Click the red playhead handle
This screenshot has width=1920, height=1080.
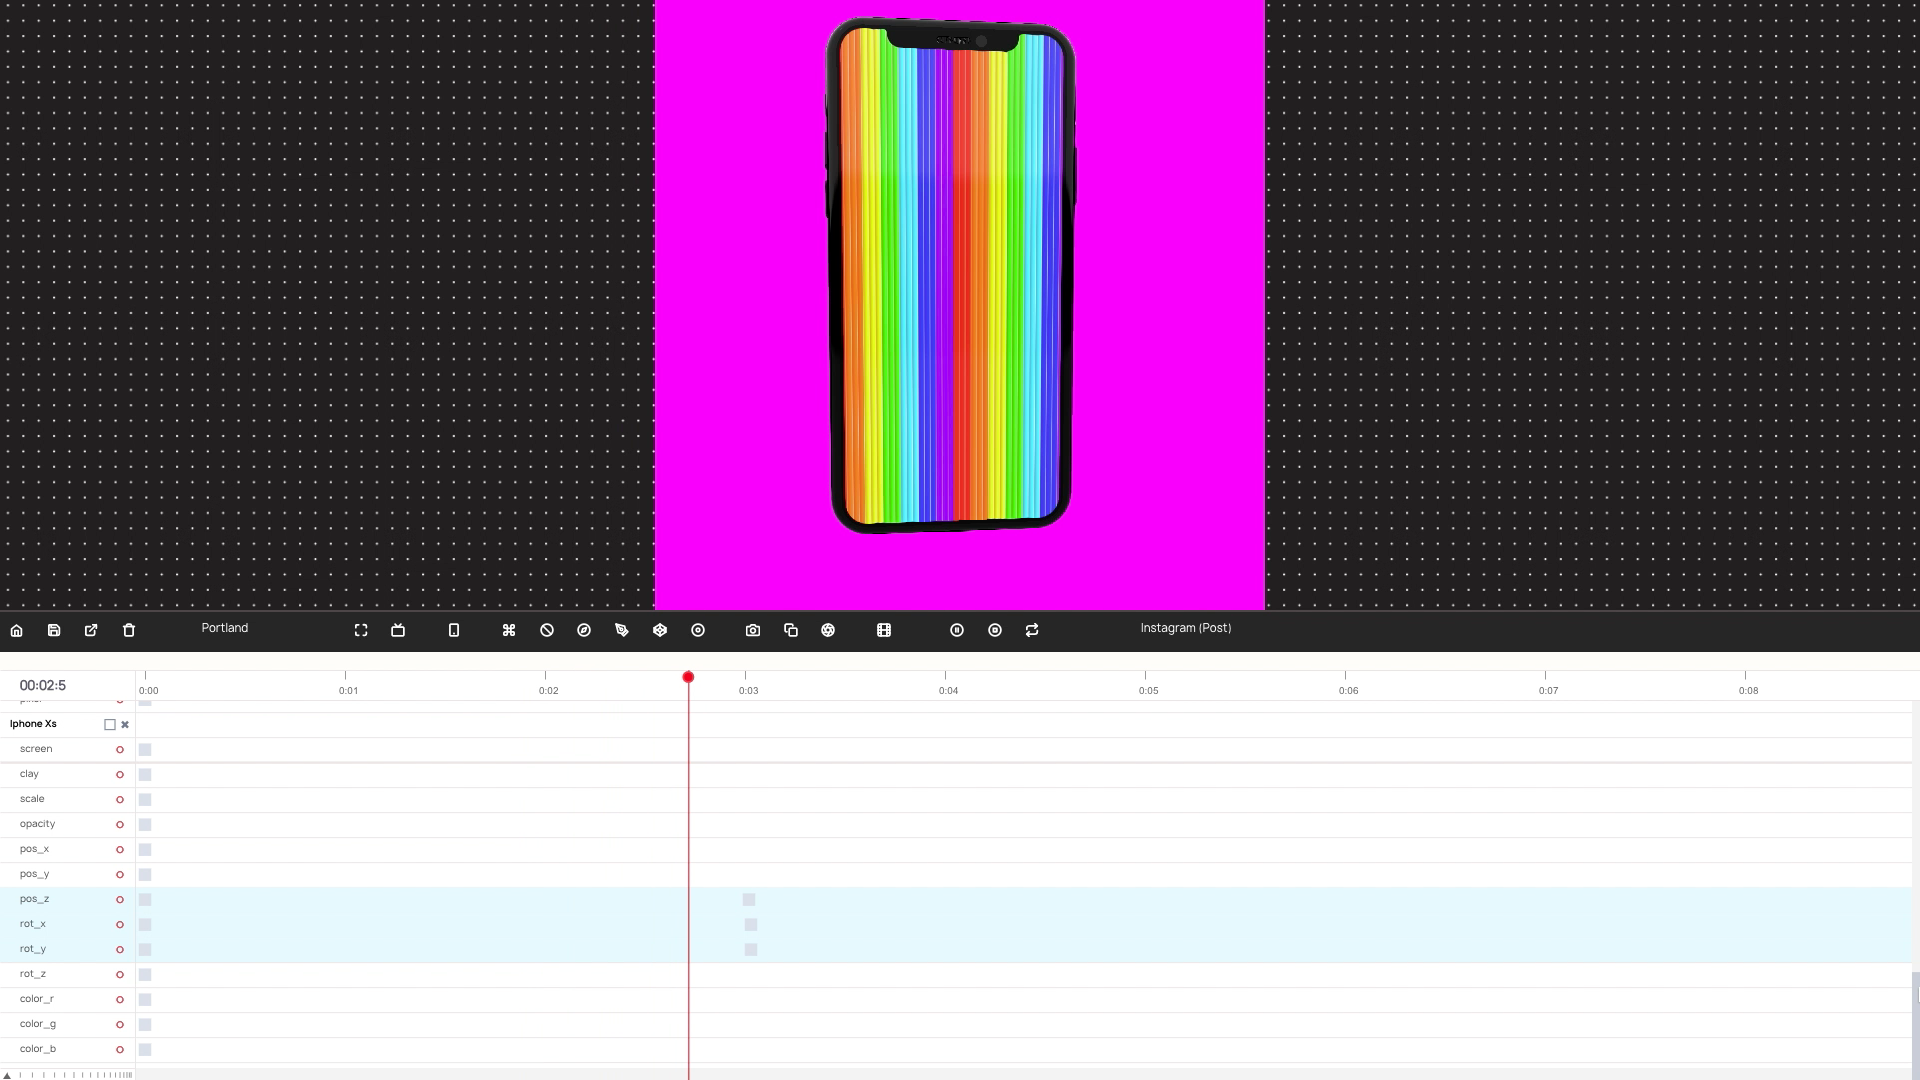click(x=688, y=678)
